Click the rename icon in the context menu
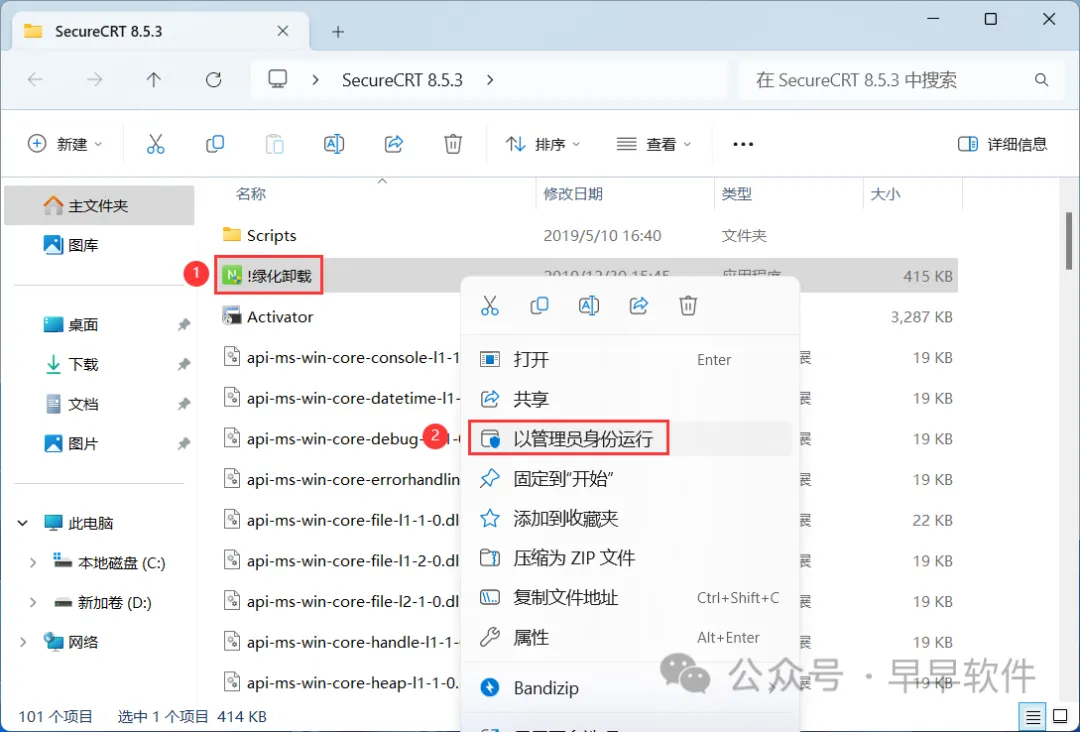 [589, 305]
